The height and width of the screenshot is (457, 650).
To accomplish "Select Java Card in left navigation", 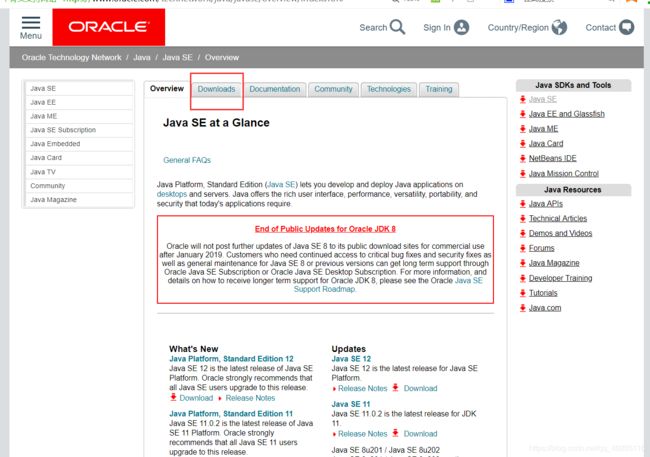I will 80,158.
